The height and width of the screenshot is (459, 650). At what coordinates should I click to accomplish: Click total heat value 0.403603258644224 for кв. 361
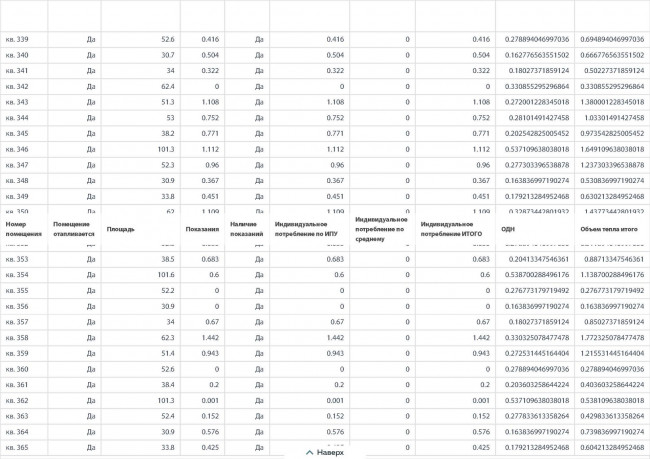pos(612,385)
